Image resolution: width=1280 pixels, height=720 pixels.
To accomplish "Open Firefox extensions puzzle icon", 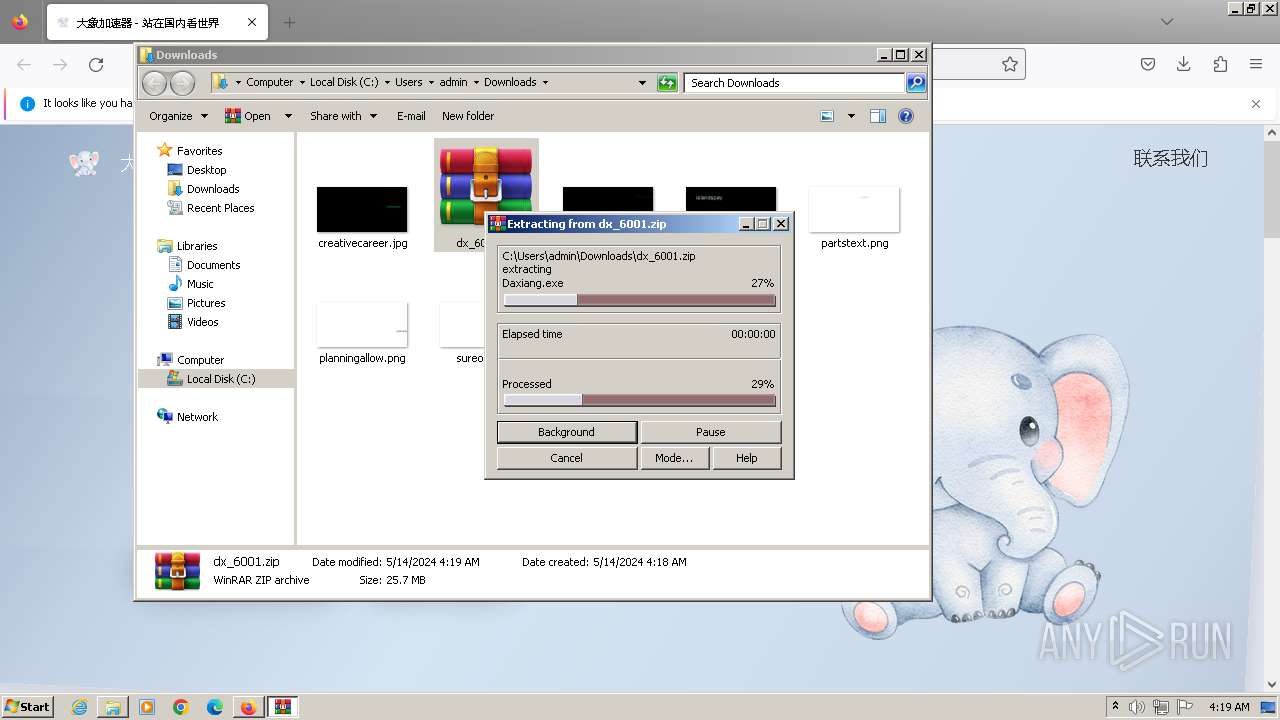I will tap(1220, 65).
